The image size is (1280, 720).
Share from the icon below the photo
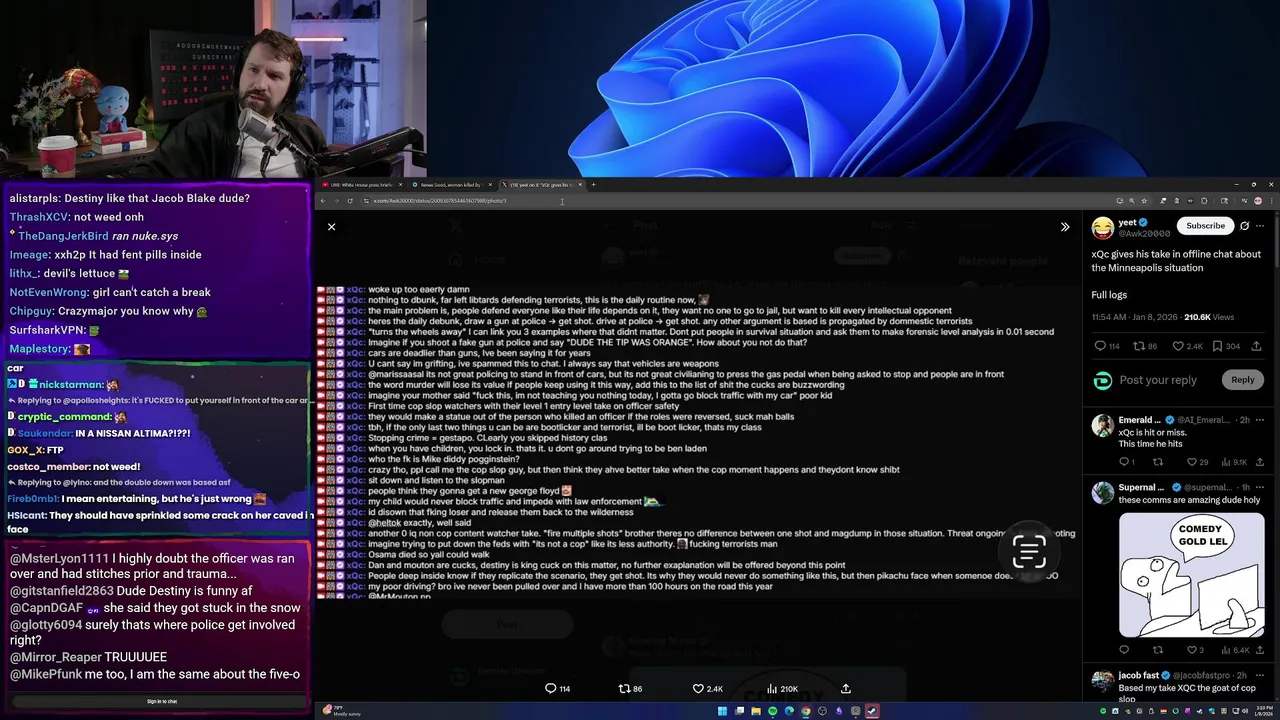pos(846,689)
